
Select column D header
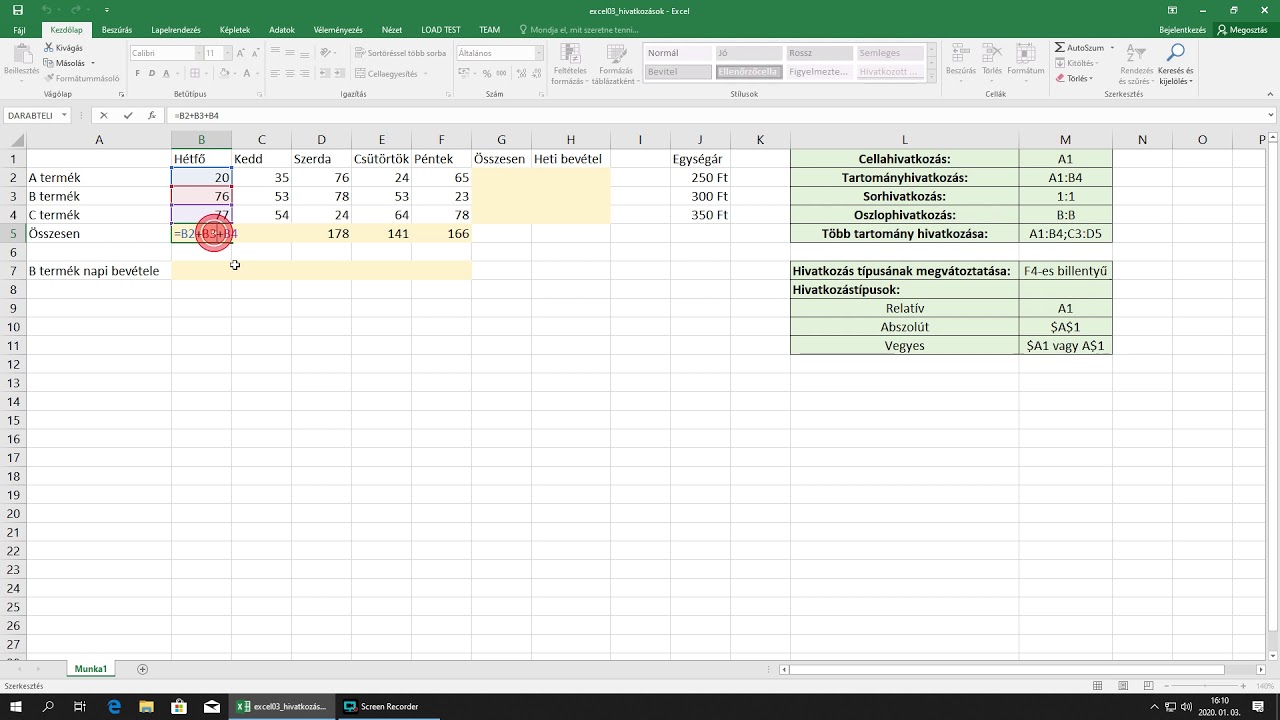(x=321, y=140)
